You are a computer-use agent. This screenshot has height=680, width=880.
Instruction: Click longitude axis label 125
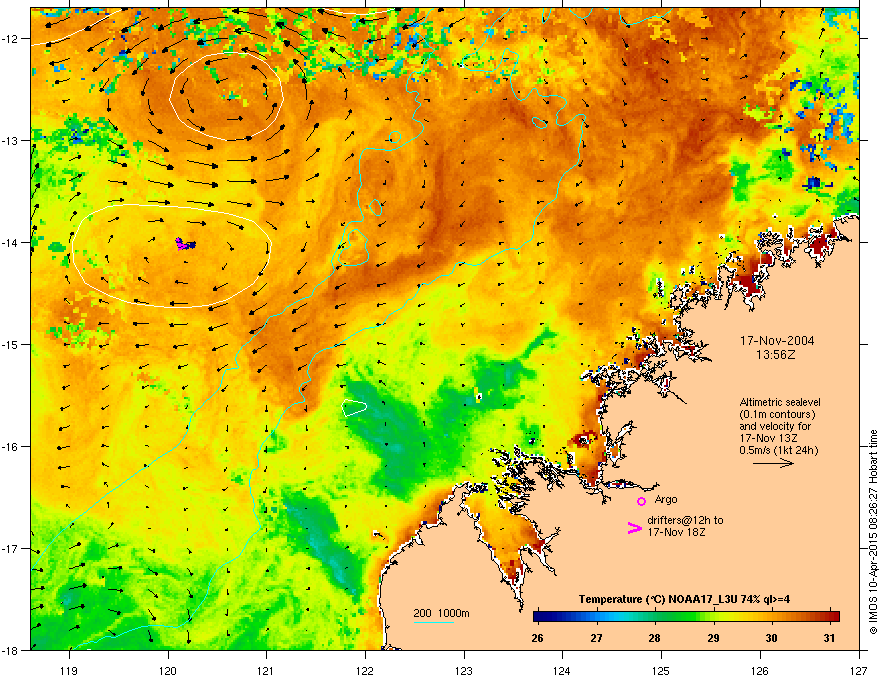[x=661, y=670]
